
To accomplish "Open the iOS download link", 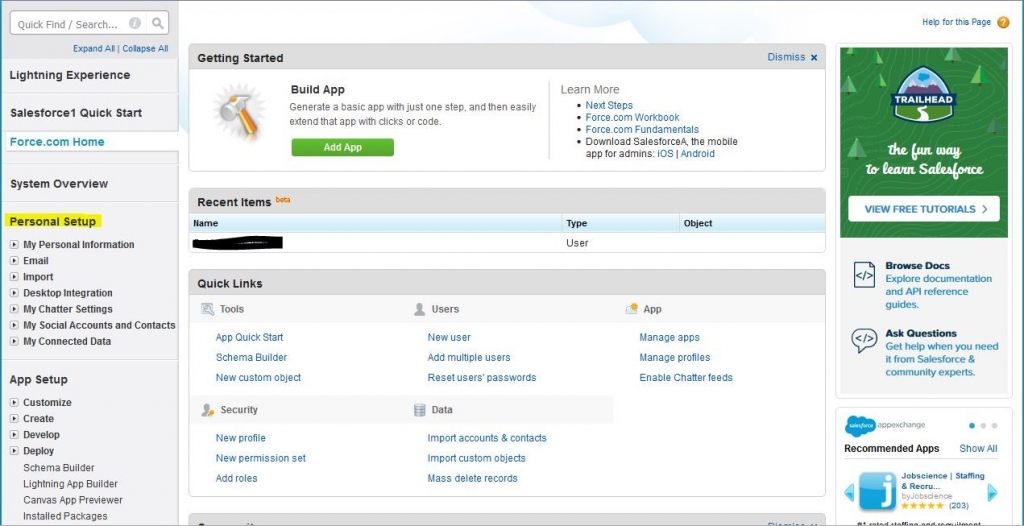I will pyautogui.click(x=665, y=154).
